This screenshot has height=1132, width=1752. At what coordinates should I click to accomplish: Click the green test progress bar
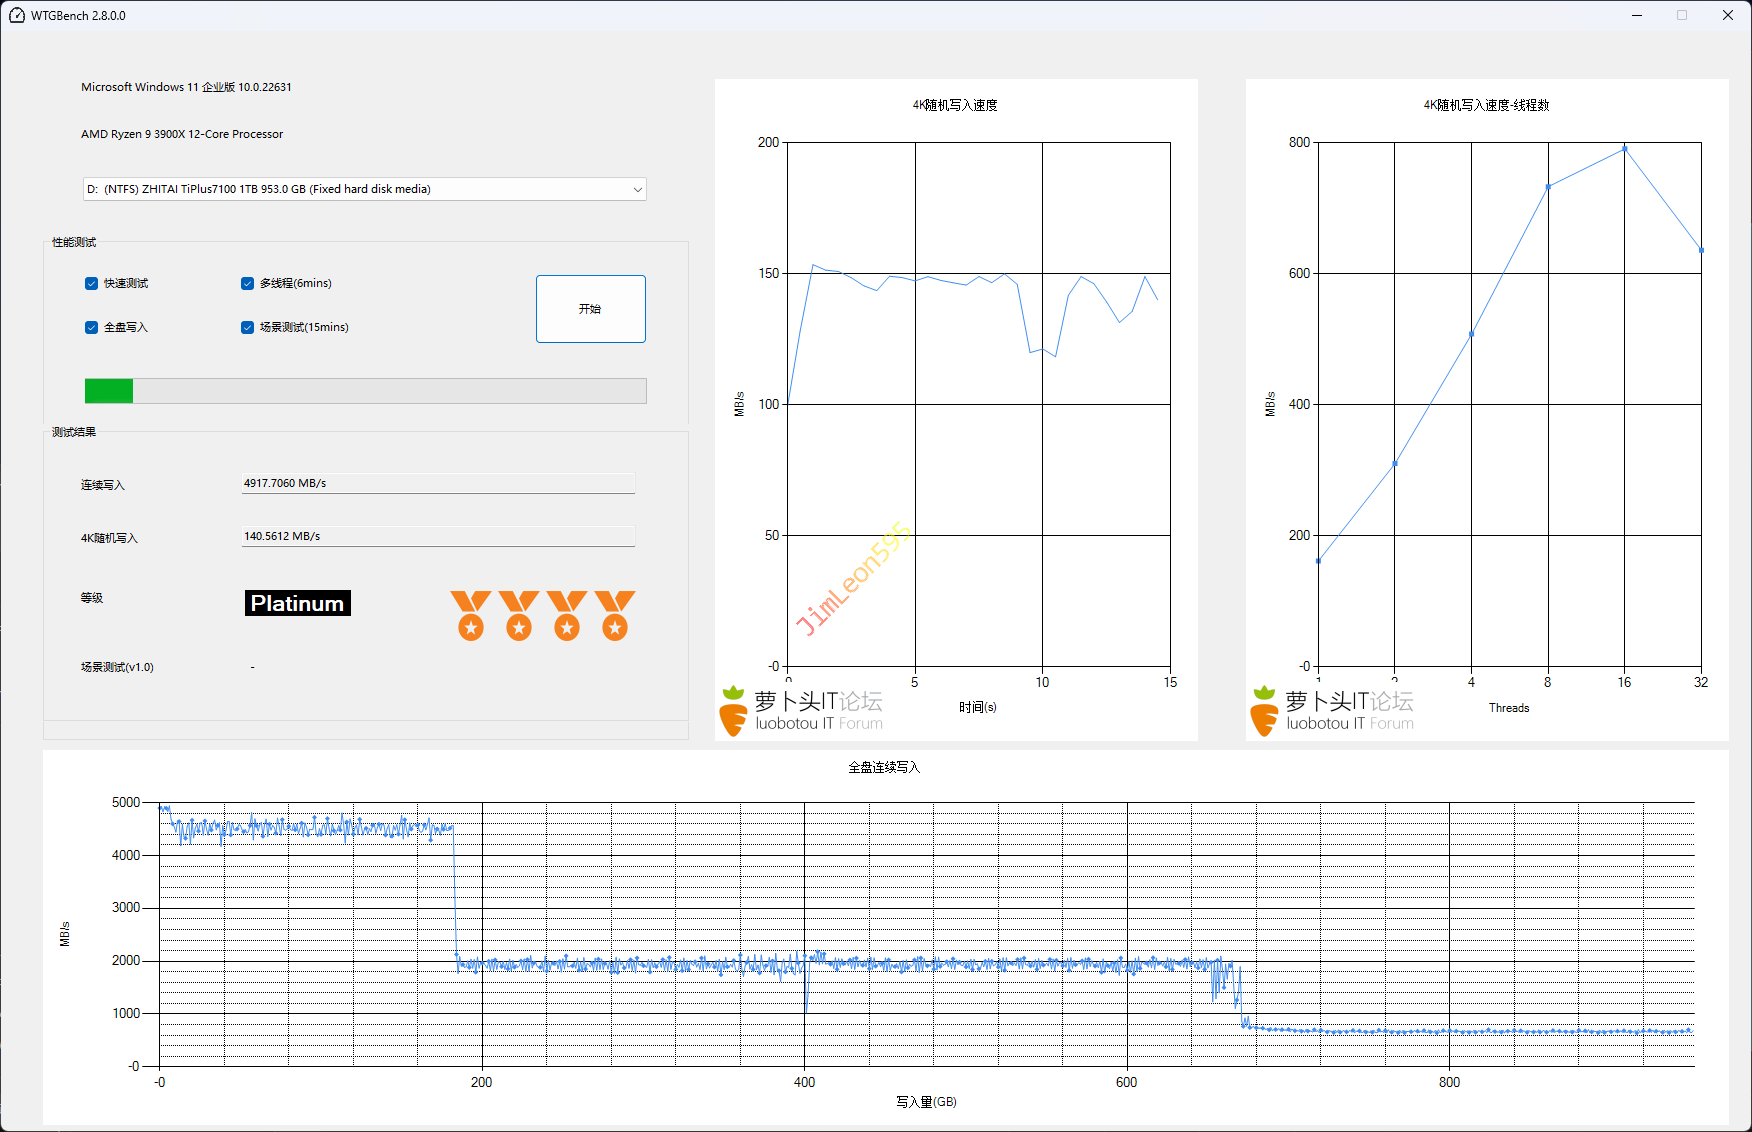(365, 391)
